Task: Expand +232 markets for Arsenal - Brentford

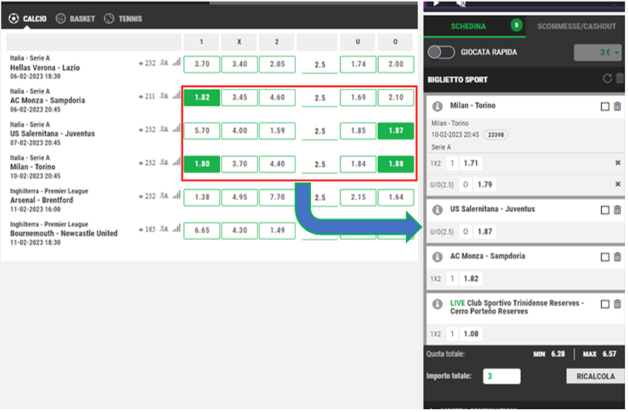Action: pyautogui.click(x=153, y=196)
